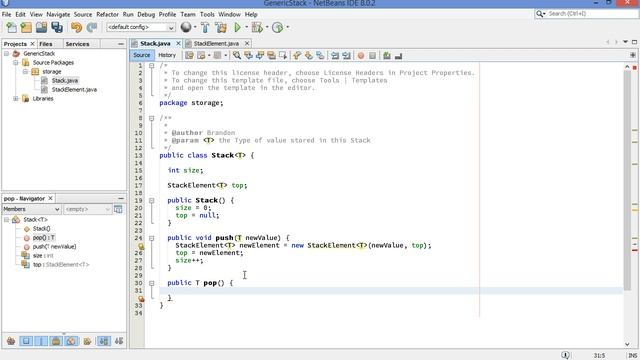This screenshot has height=360, width=640.
Task: Click the Shift Line Left editor icon
Action: (x=335, y=55)
